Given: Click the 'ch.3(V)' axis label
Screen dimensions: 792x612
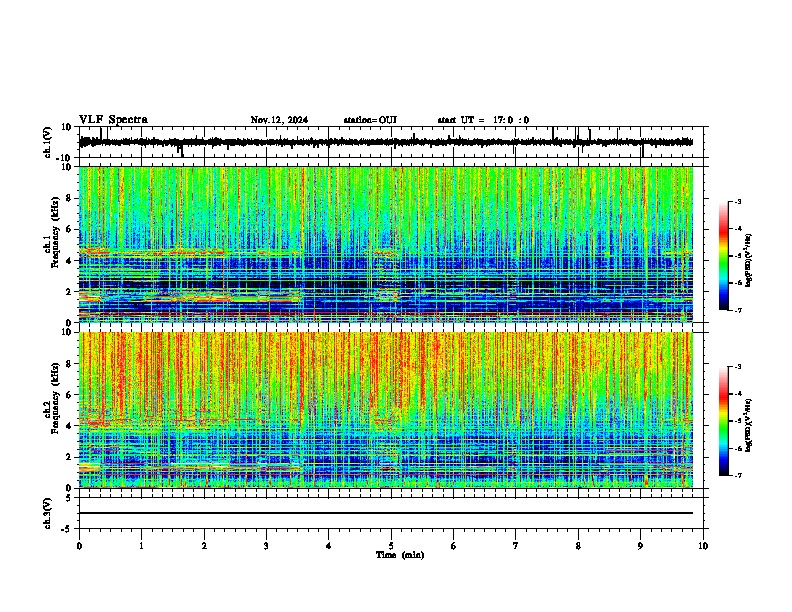Looking at the screenshot, I should click(48, 513).
